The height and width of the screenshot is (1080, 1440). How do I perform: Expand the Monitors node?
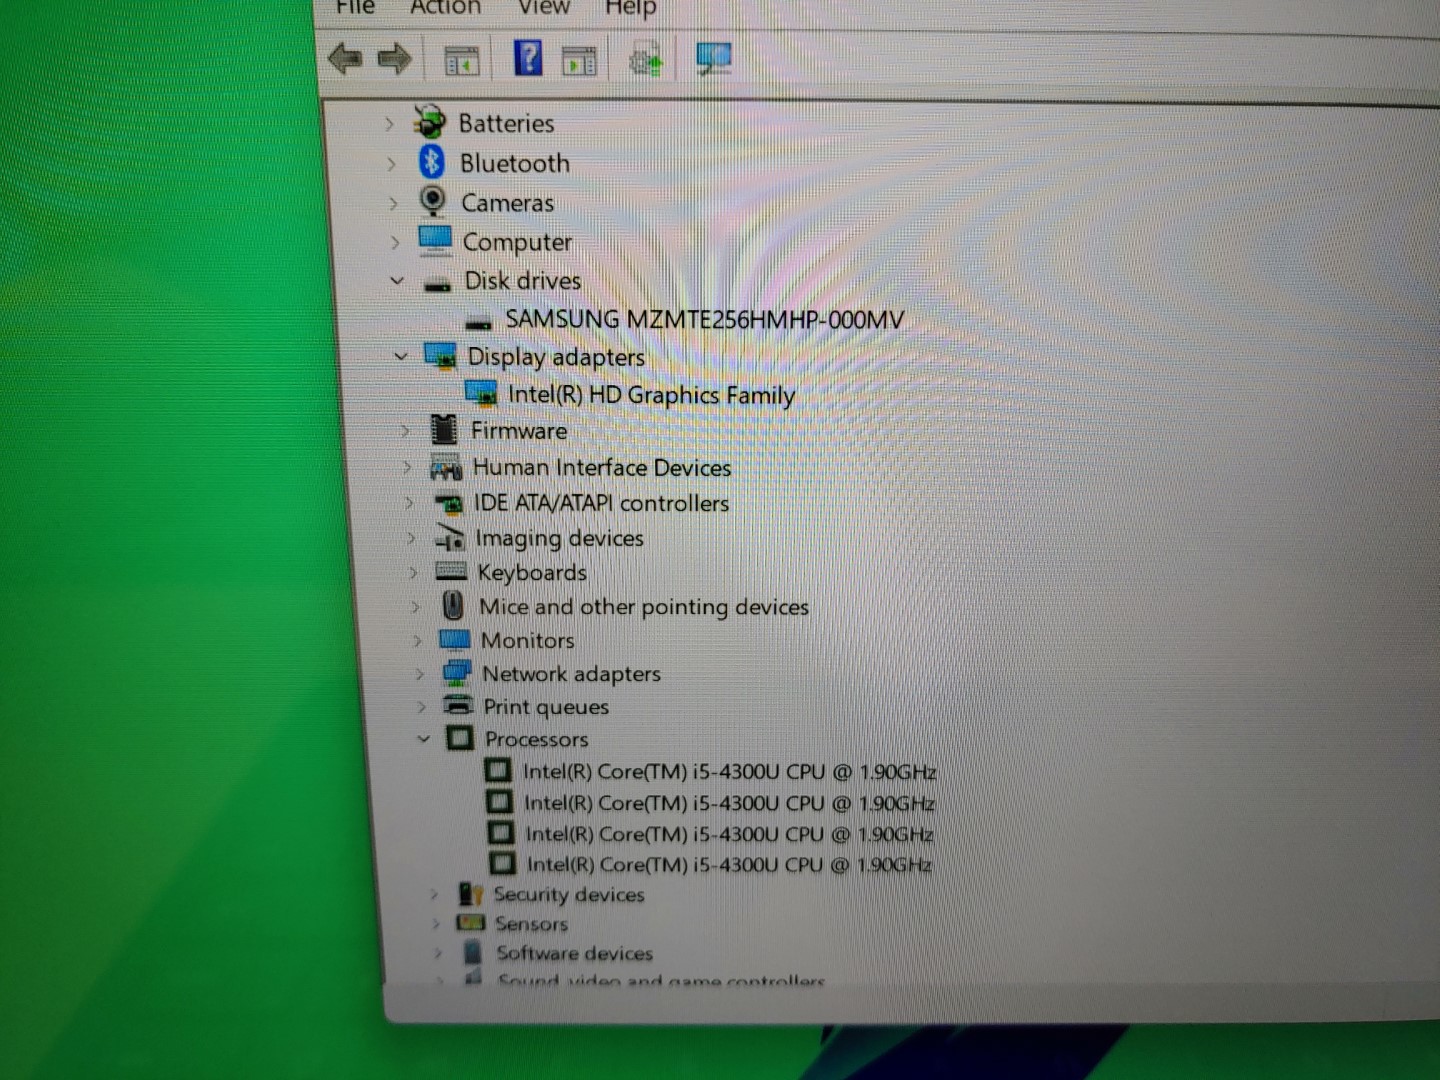pos(417,640)
